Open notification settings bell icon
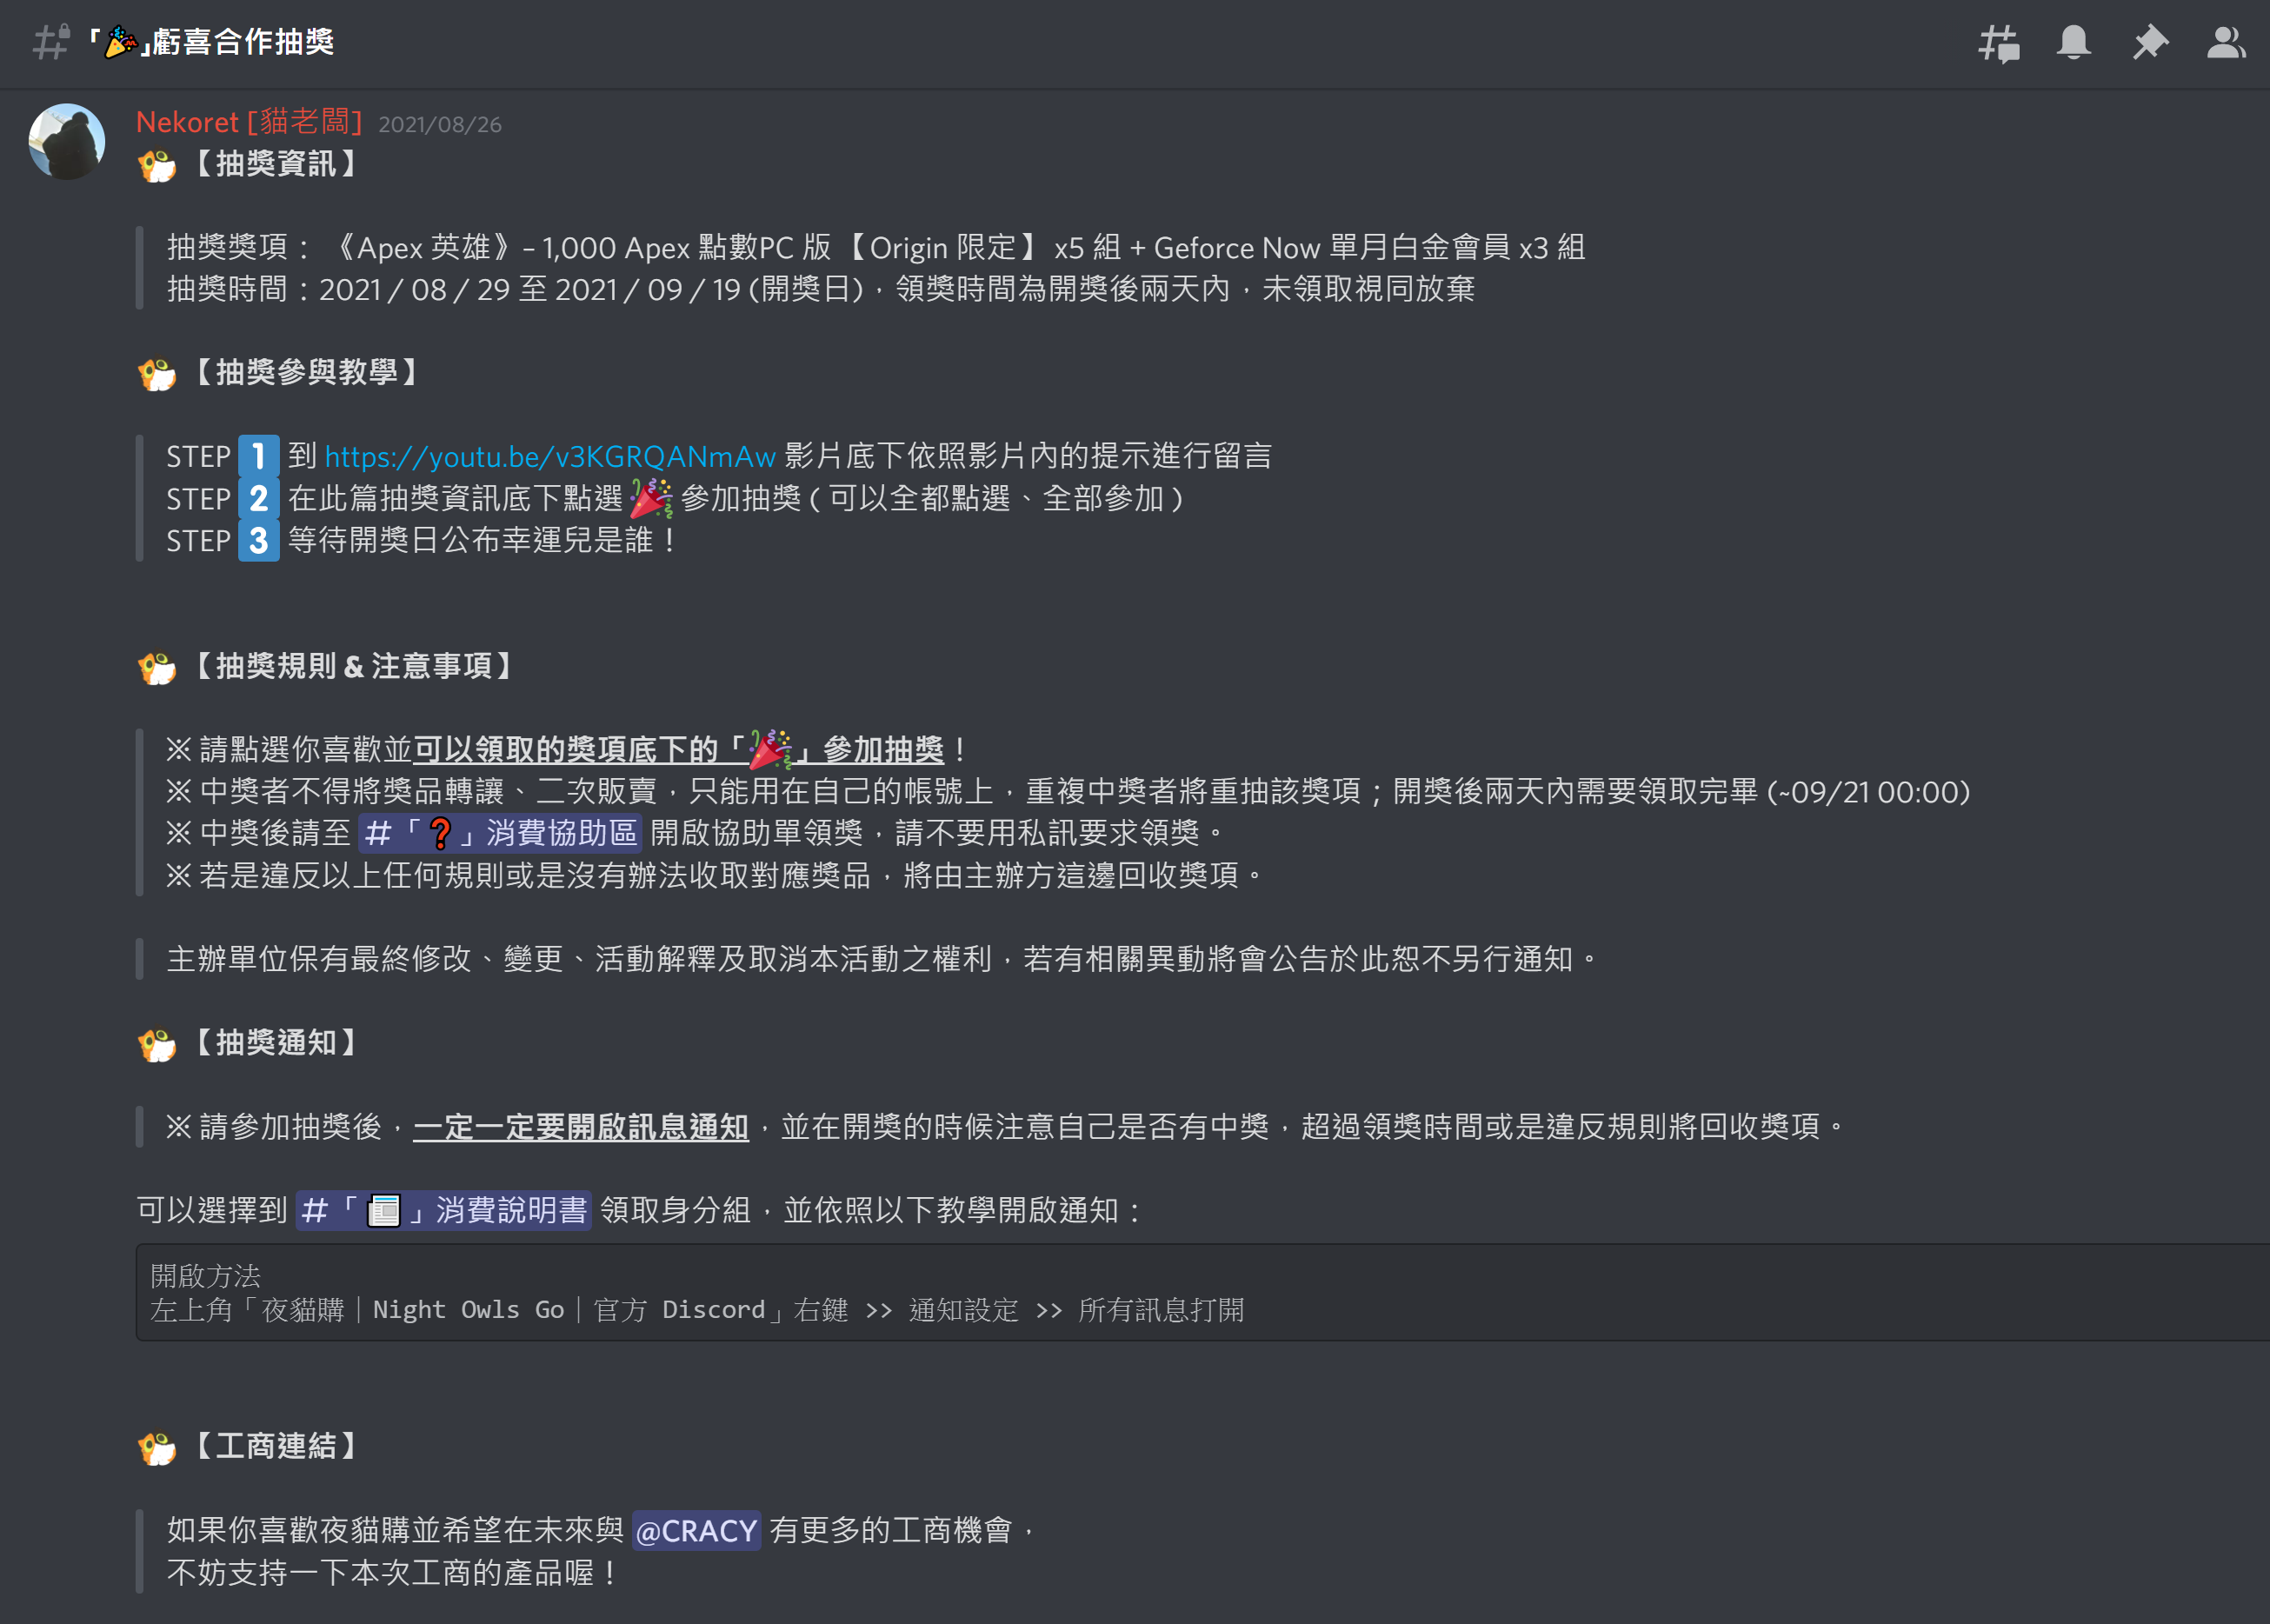2270x1624 pixels. tap(2074, 42)
